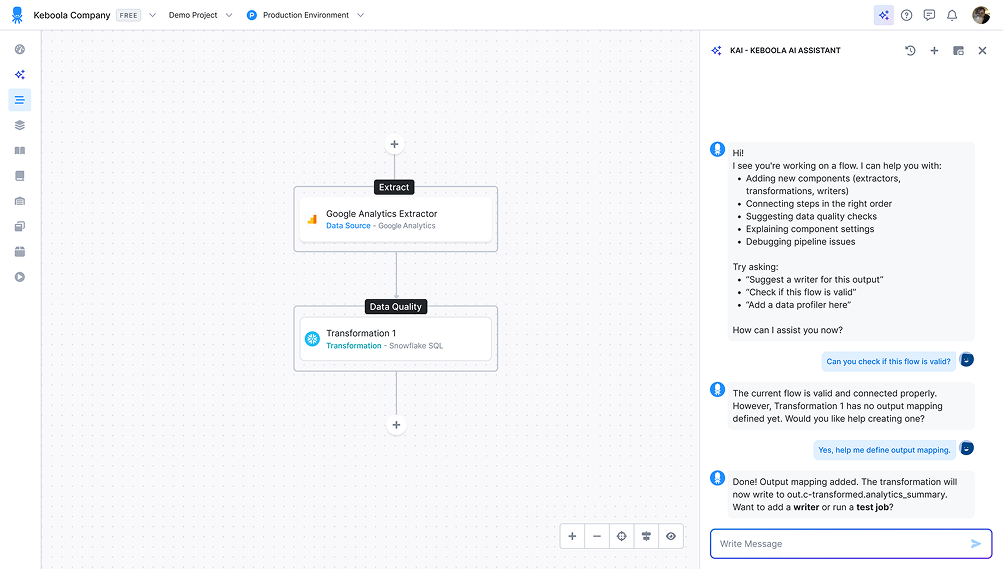Screen dimensions: 1003x569
Task: Switch Kai panel to detached window mode
Action: coord(958,51)
